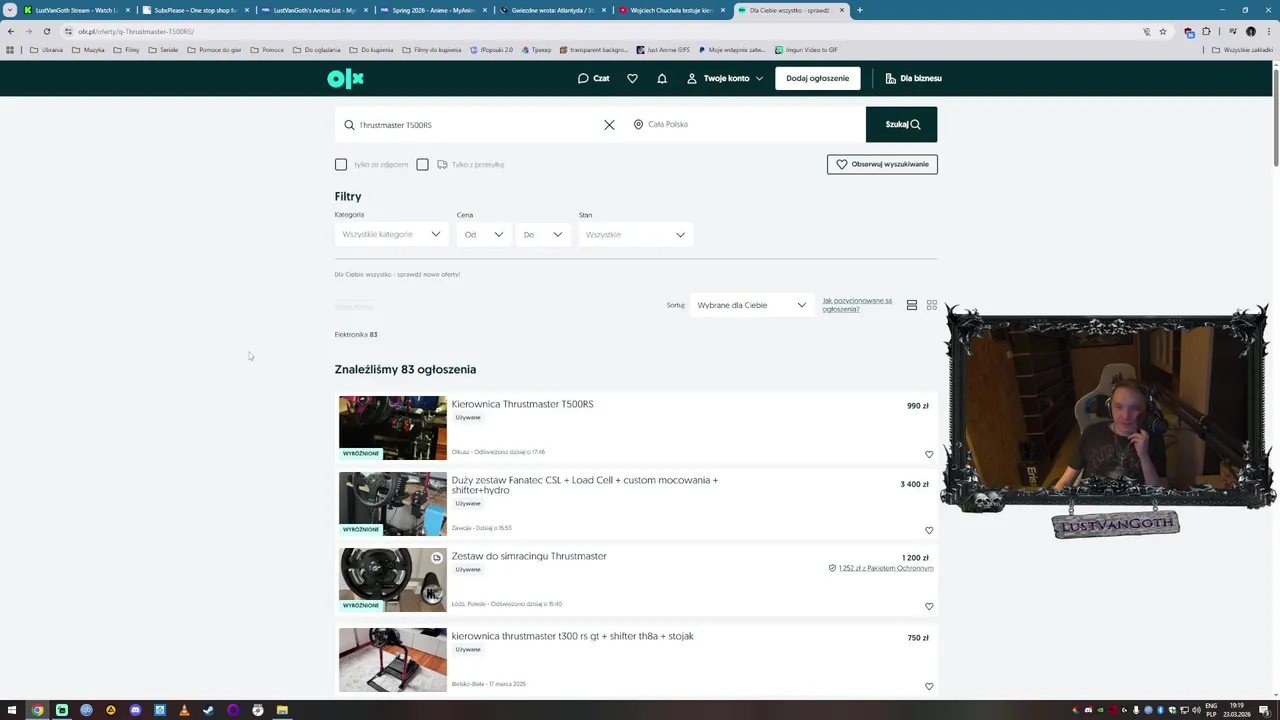Screen dimensions: 1280x720
Task: Click 'Obserwuj wyszukiwanie' button
Action: point(882,164)
